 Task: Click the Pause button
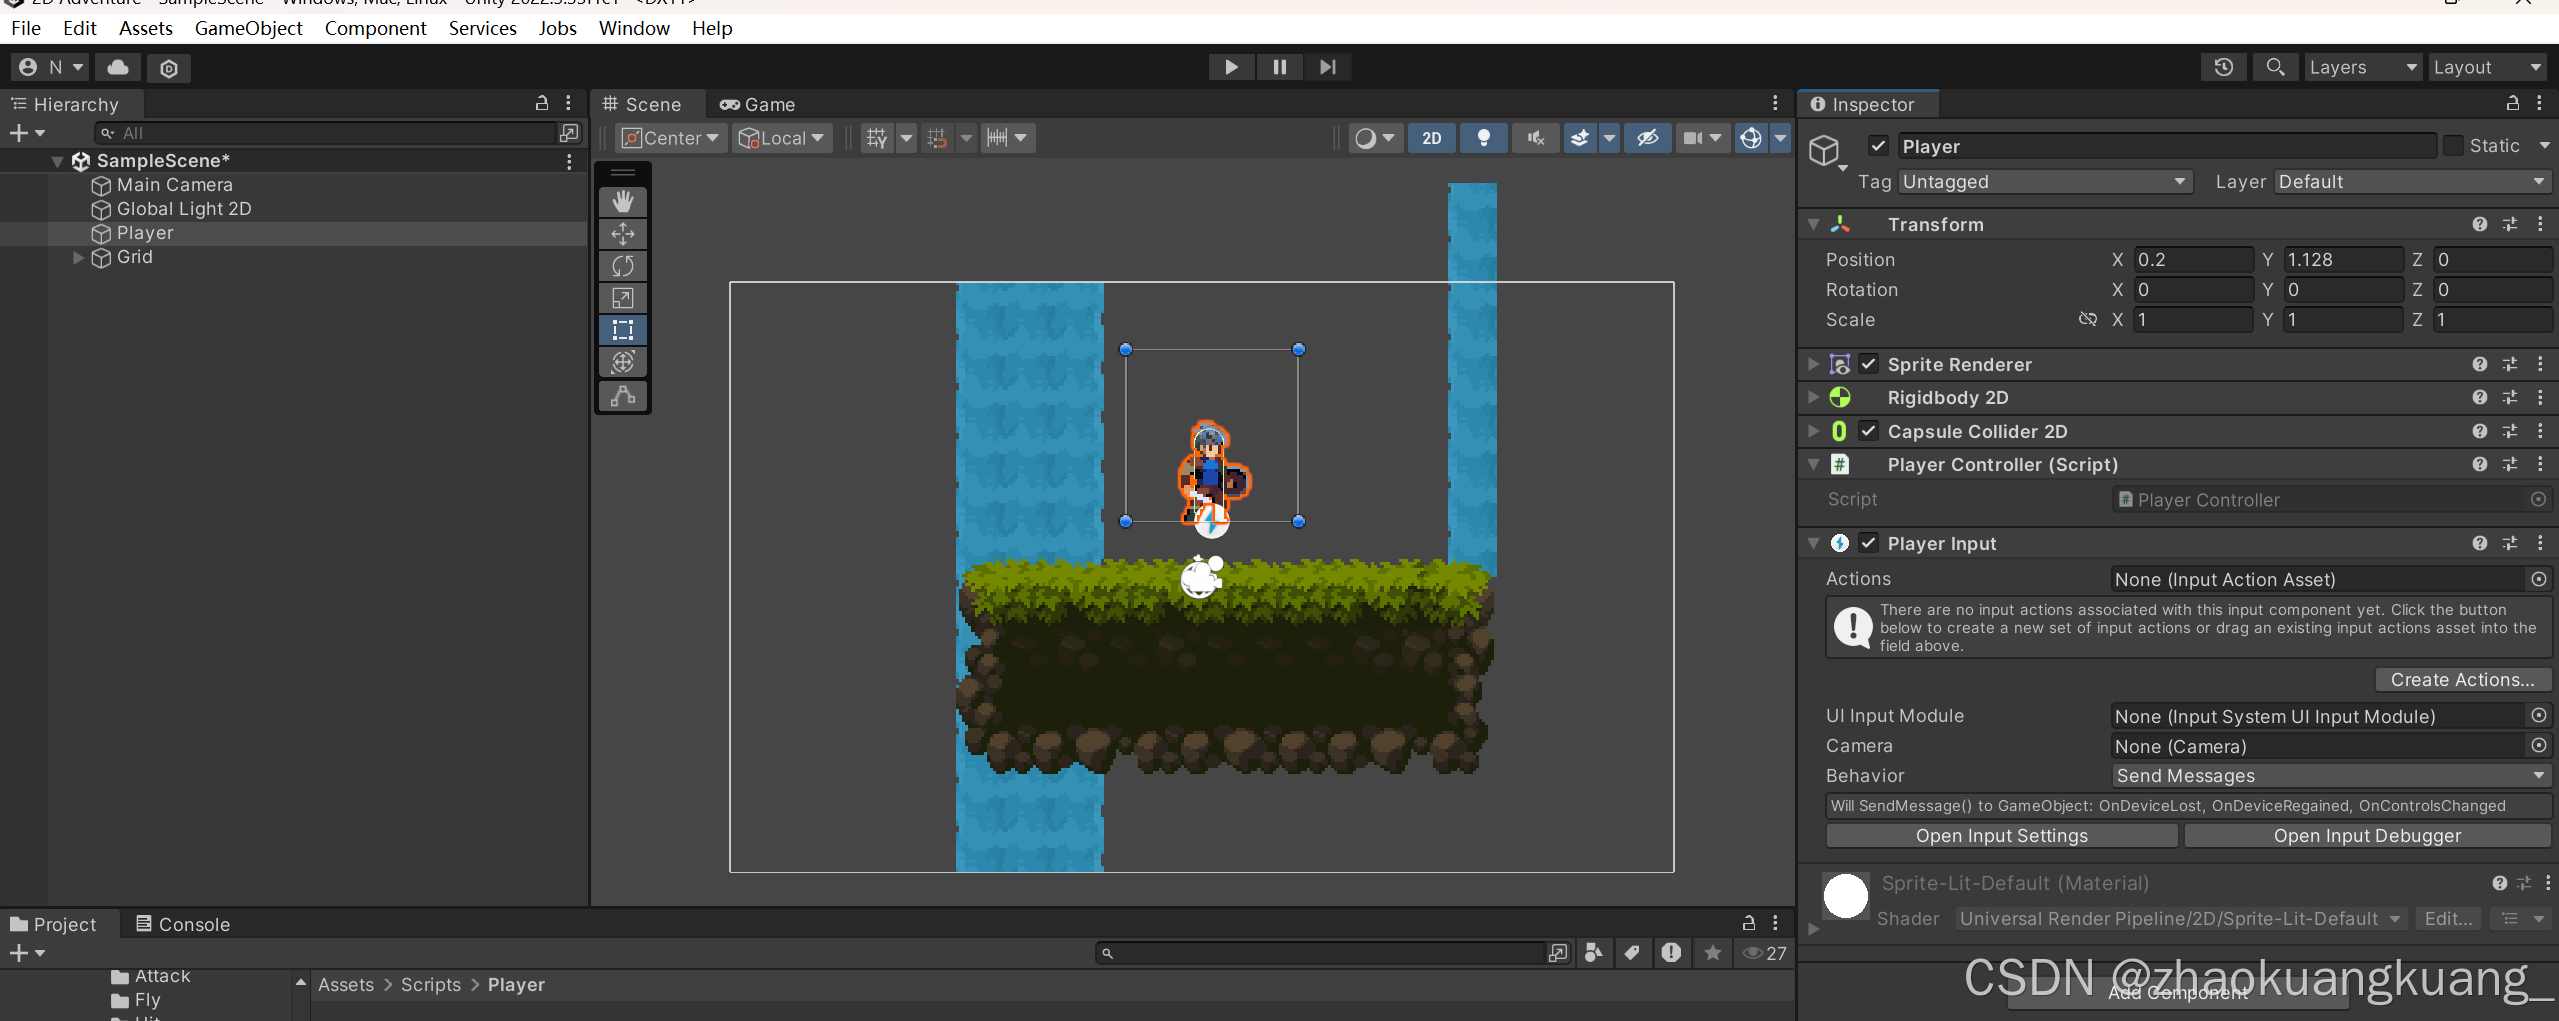[1279, 67]
